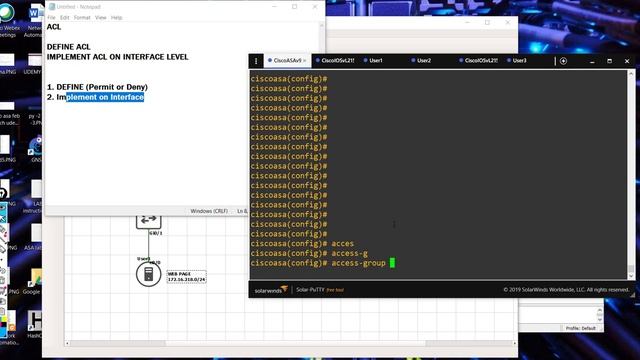The width and height of the screenshot is (640, 360).
Task: Click the WEB PAGE 172.16.210.0/24 label
Action: coord(187,277)
